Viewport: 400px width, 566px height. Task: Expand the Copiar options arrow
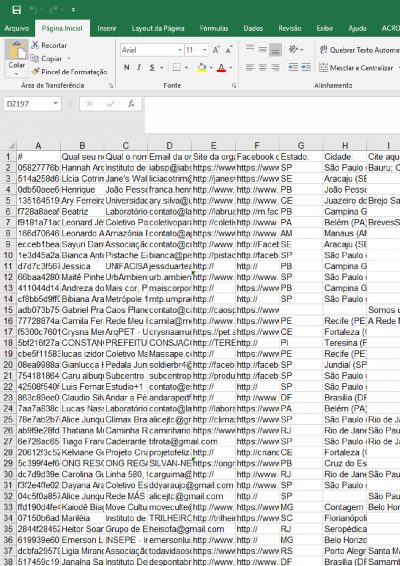pyautogui.click(x=69, y=58)
